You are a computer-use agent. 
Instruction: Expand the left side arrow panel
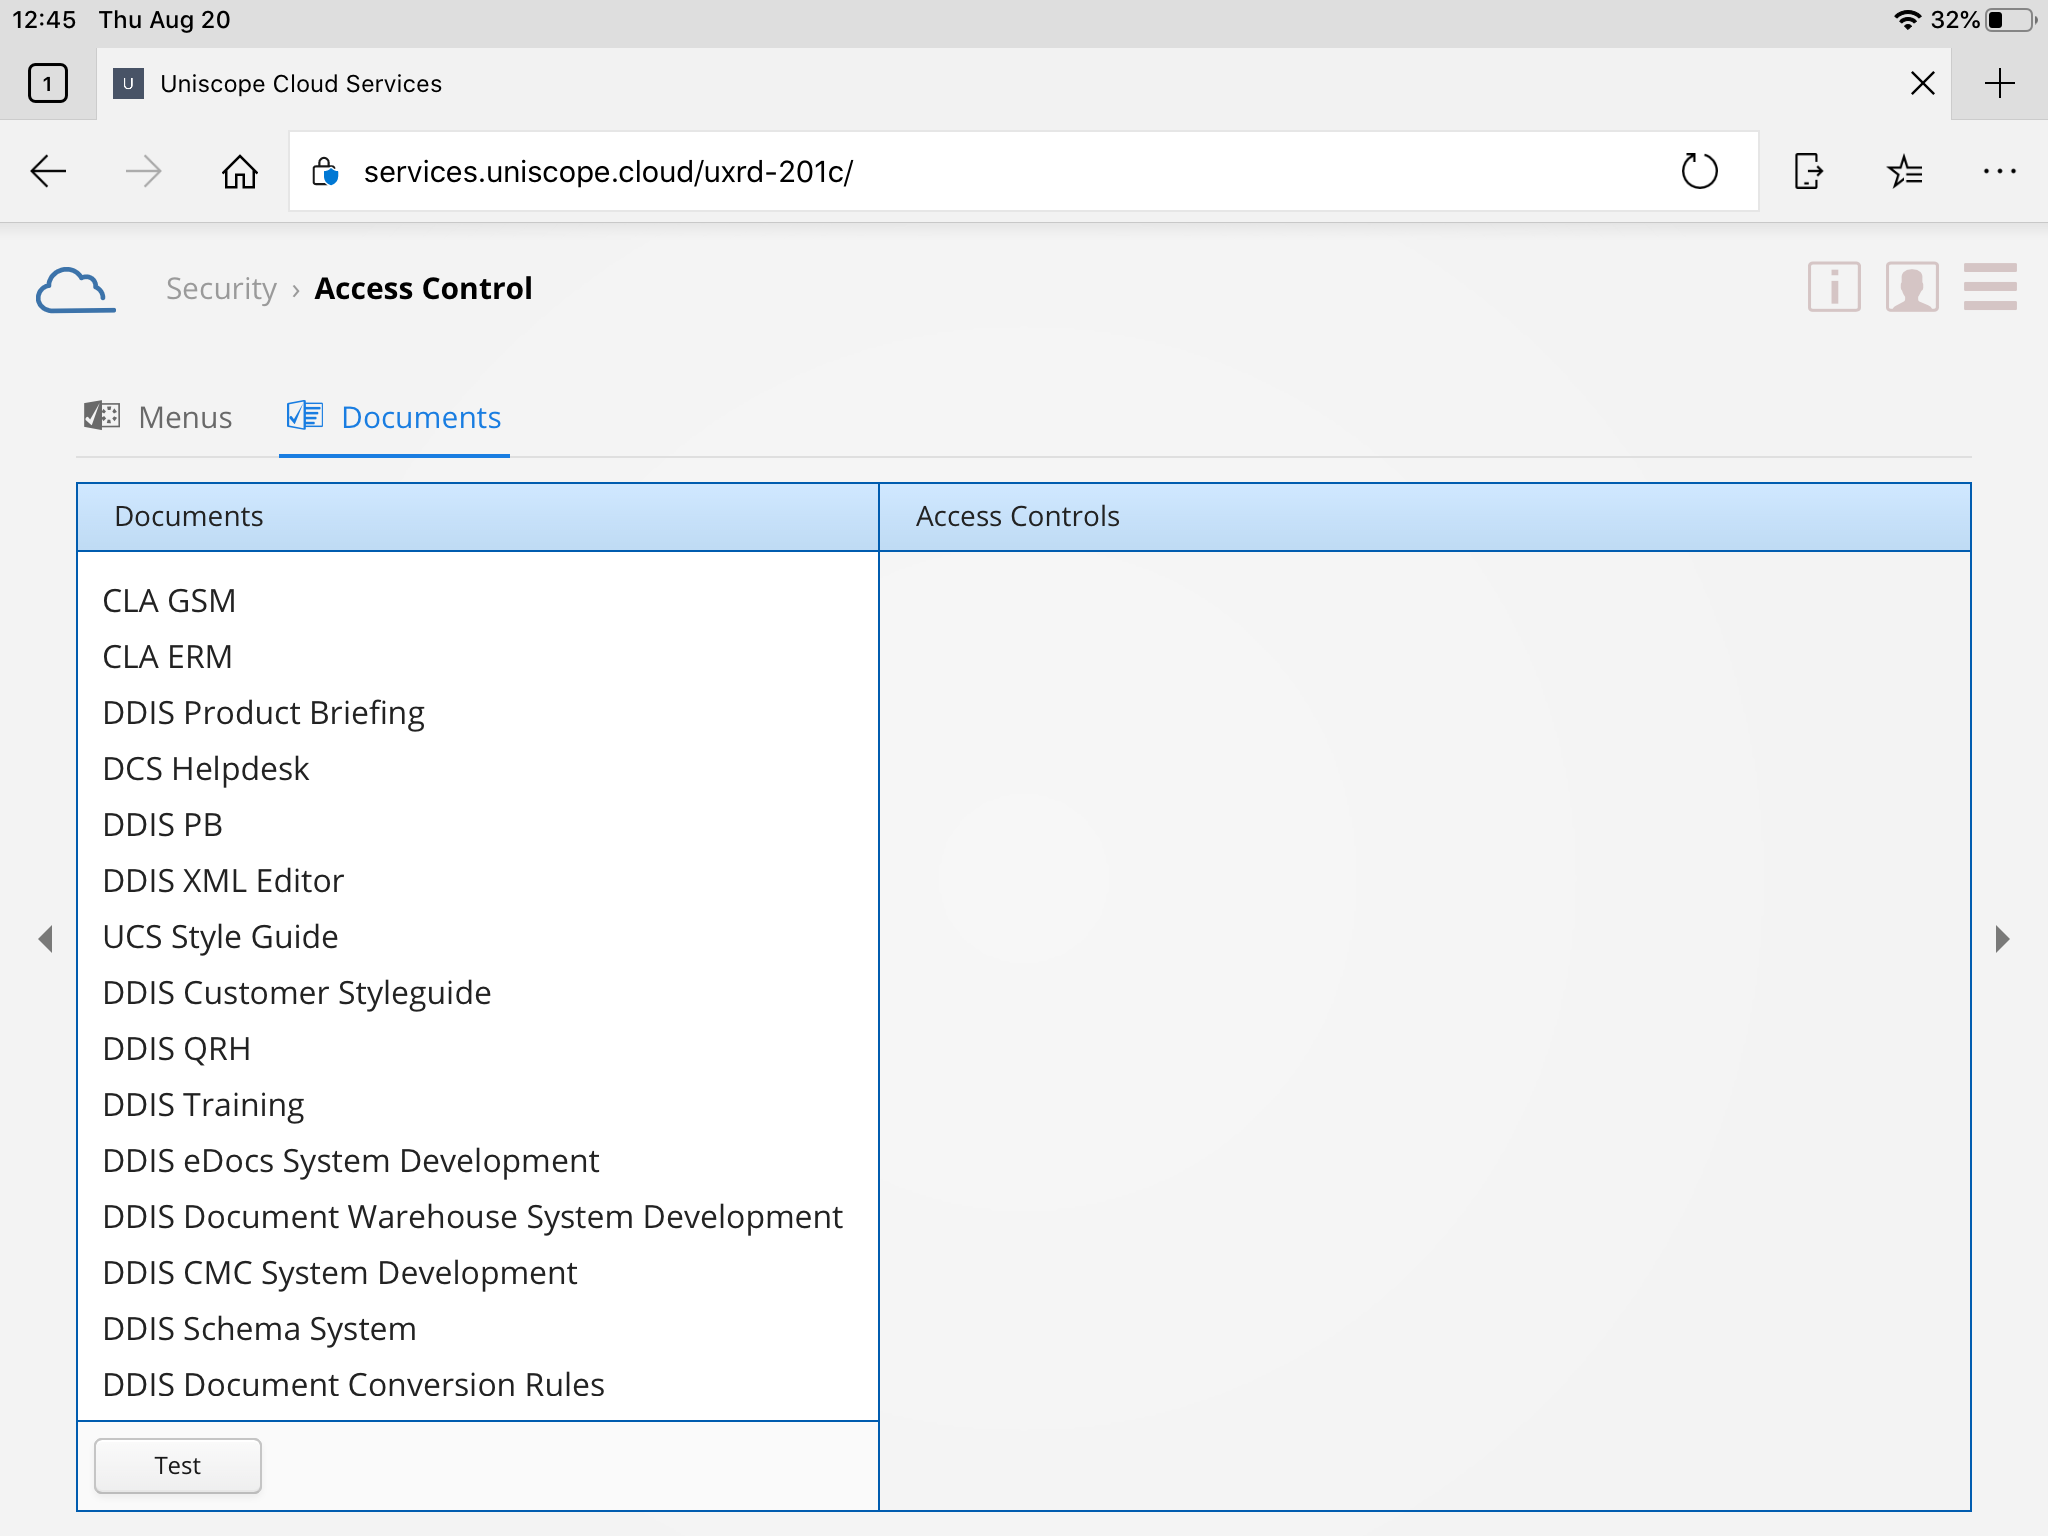(x=45, y=939)
